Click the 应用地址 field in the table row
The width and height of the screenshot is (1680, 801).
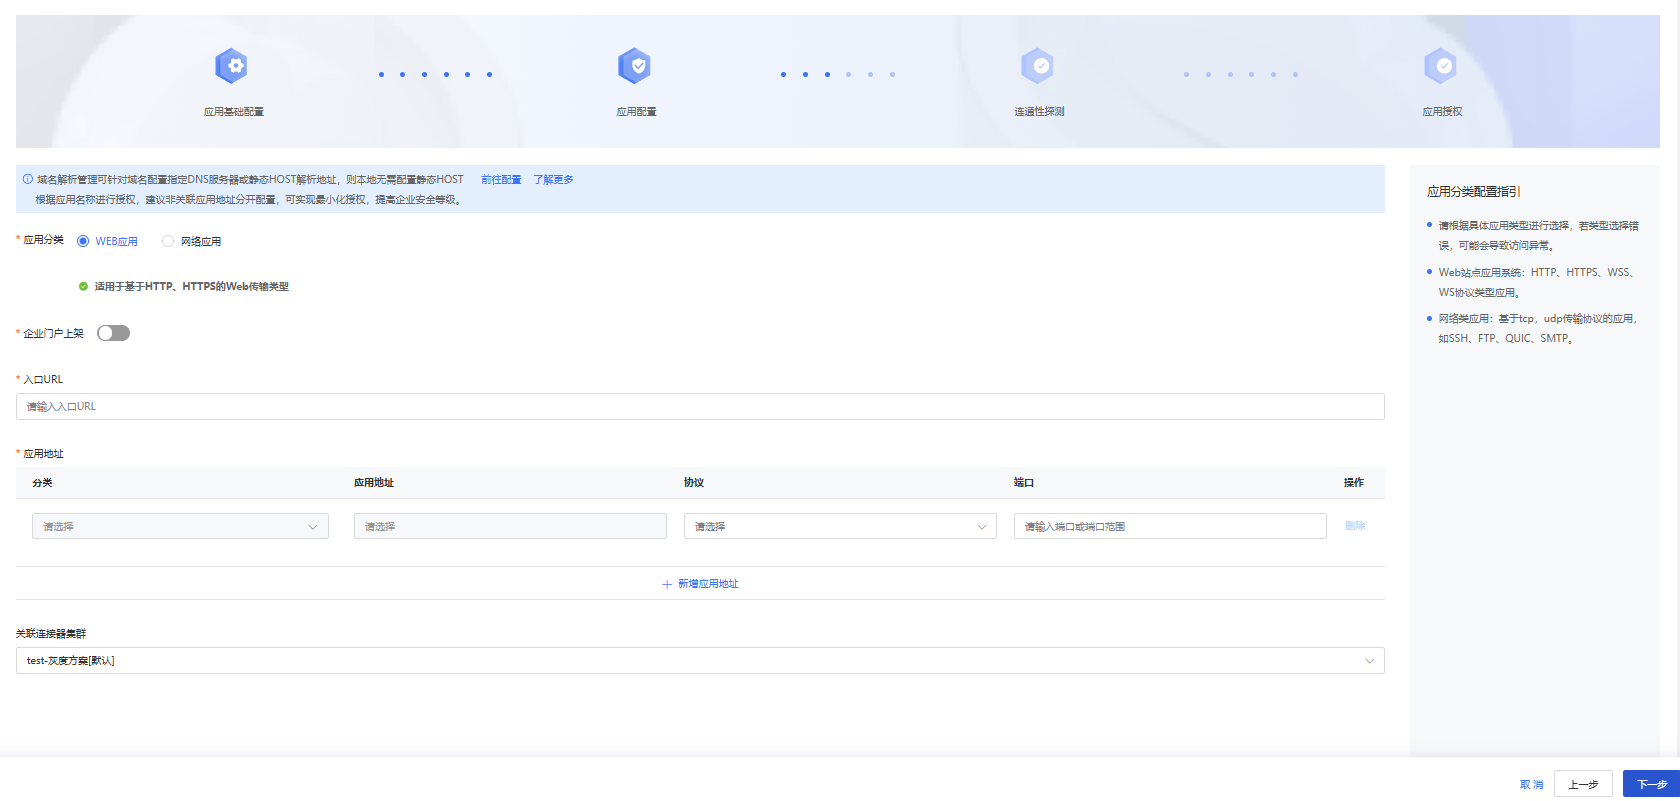(510, 526)
